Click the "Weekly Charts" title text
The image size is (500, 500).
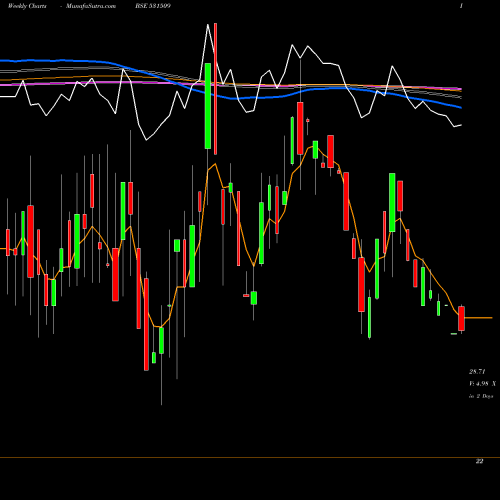tap(27, 6)
